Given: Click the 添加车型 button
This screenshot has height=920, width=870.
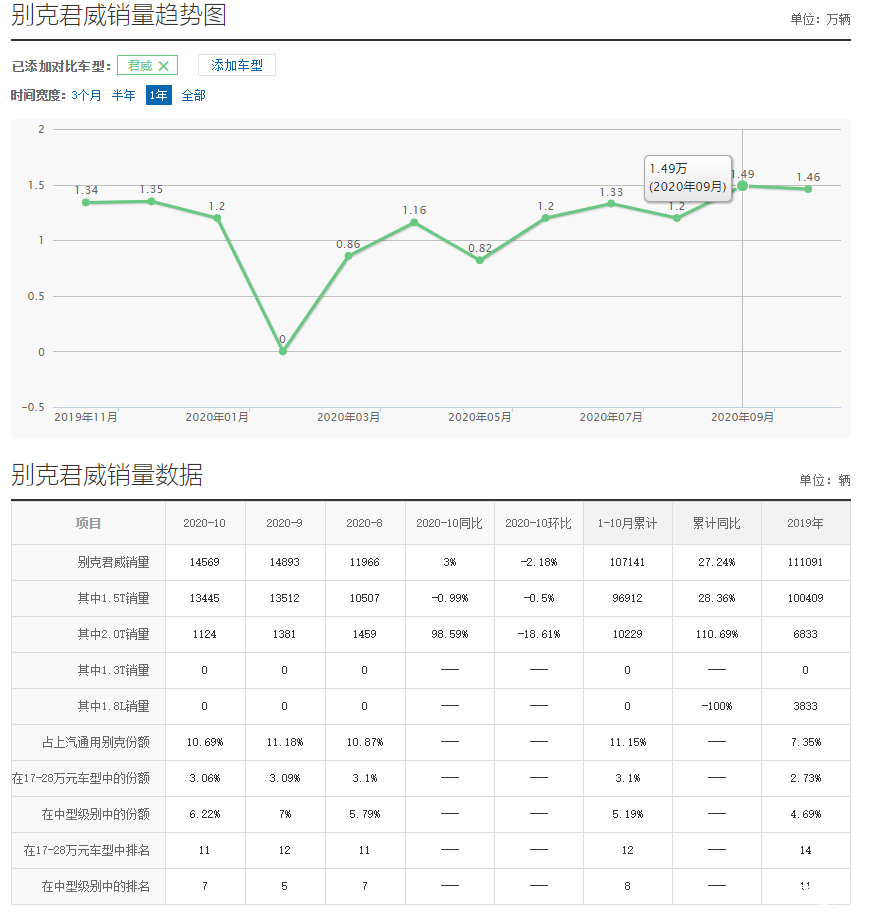Looking at the screenshot, I should pyautogui.click(x=237, y=65).
